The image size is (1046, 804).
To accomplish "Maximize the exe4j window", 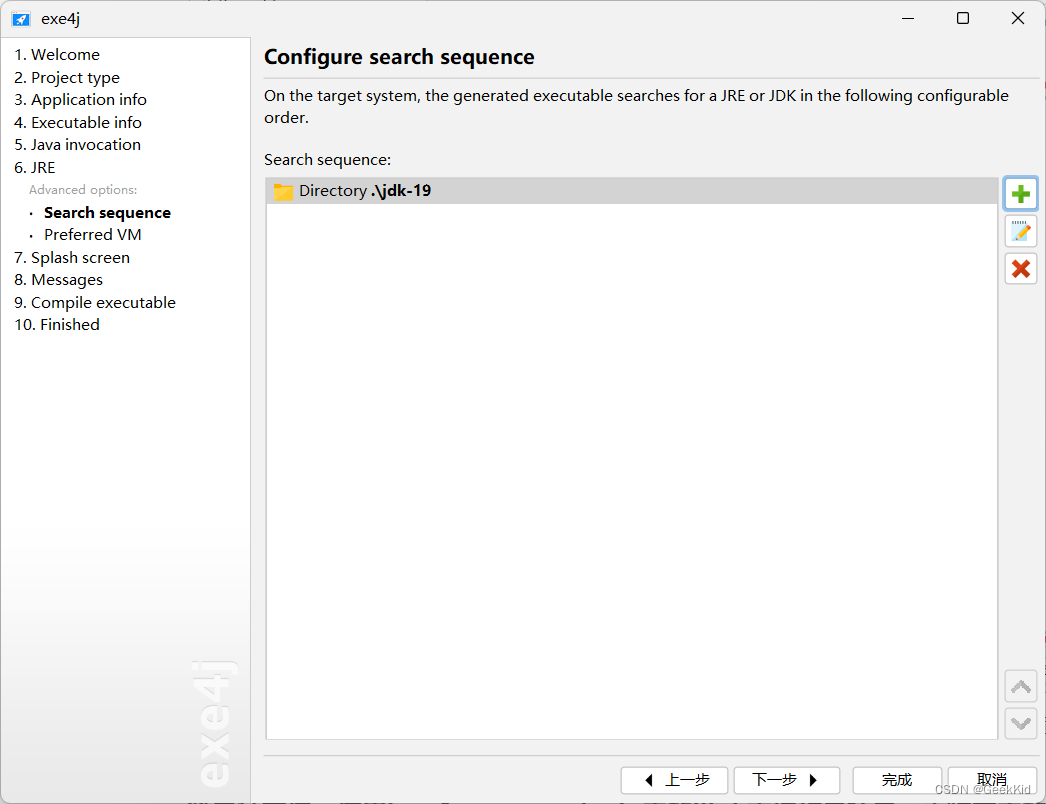I will click(963, 19).
